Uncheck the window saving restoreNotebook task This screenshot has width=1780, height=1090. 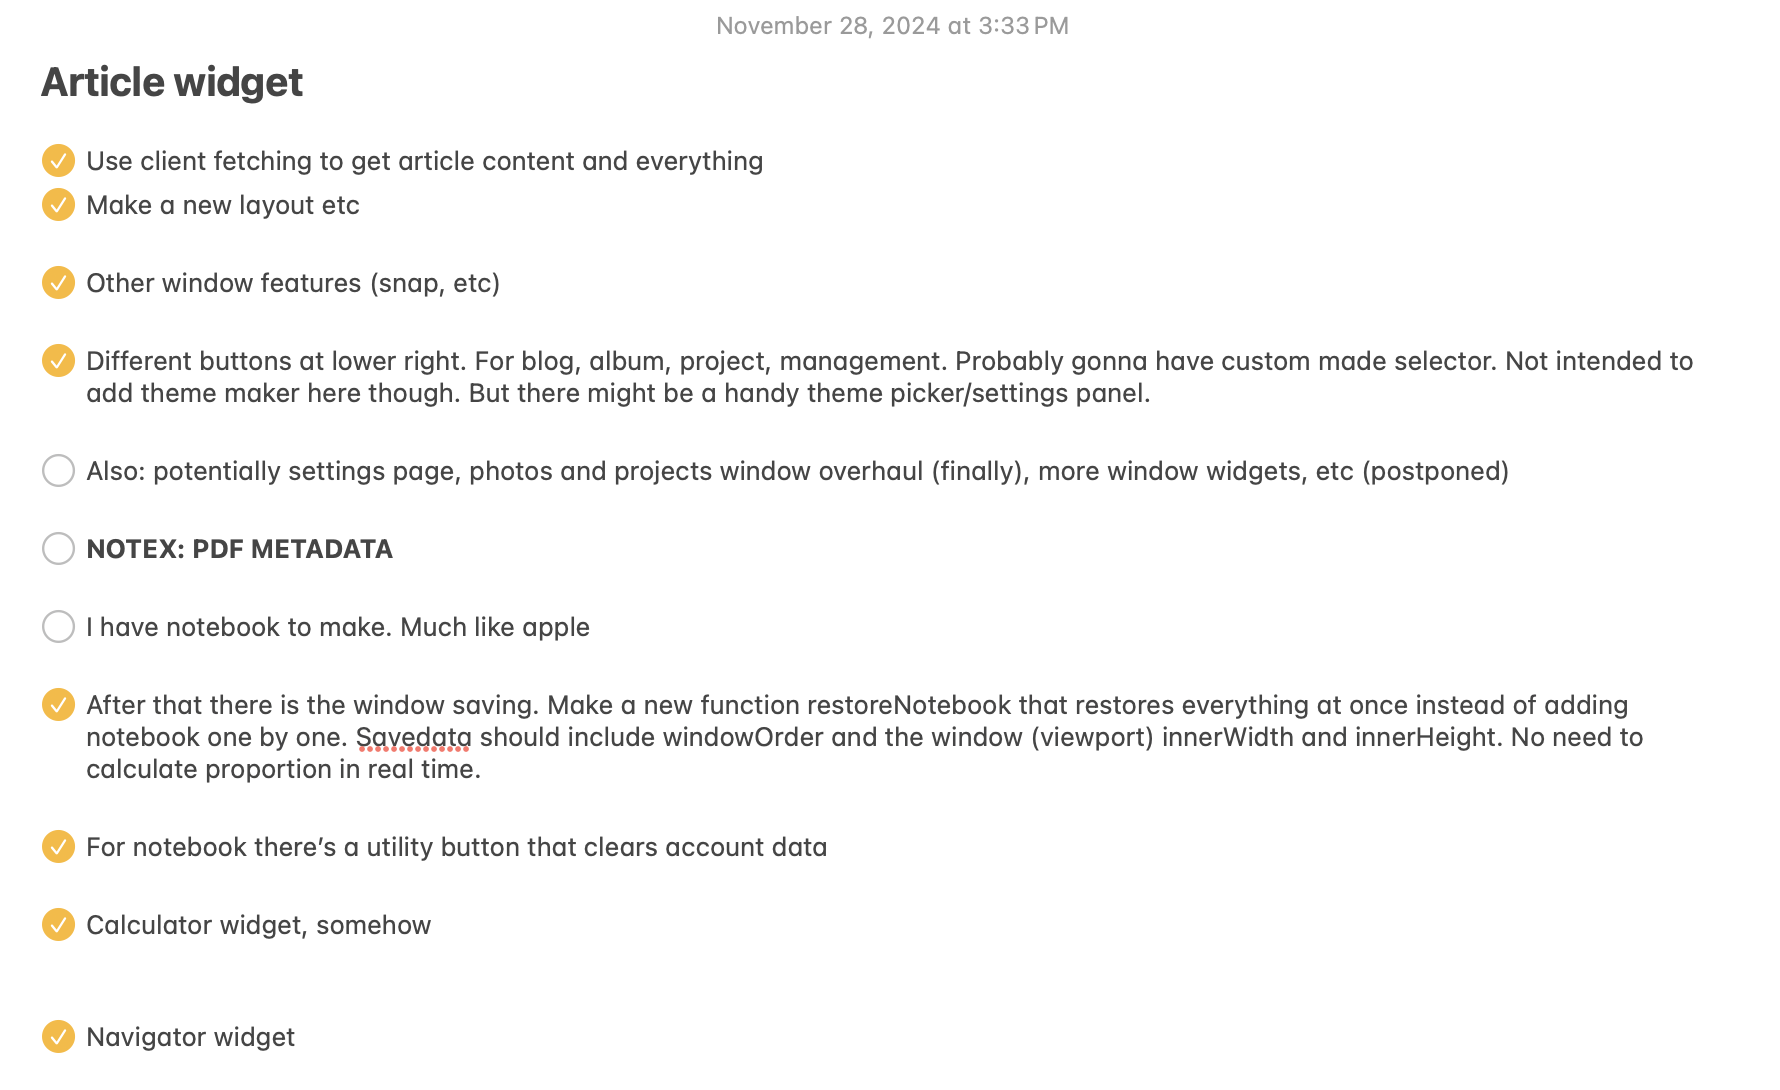click(x=58, y=705)
